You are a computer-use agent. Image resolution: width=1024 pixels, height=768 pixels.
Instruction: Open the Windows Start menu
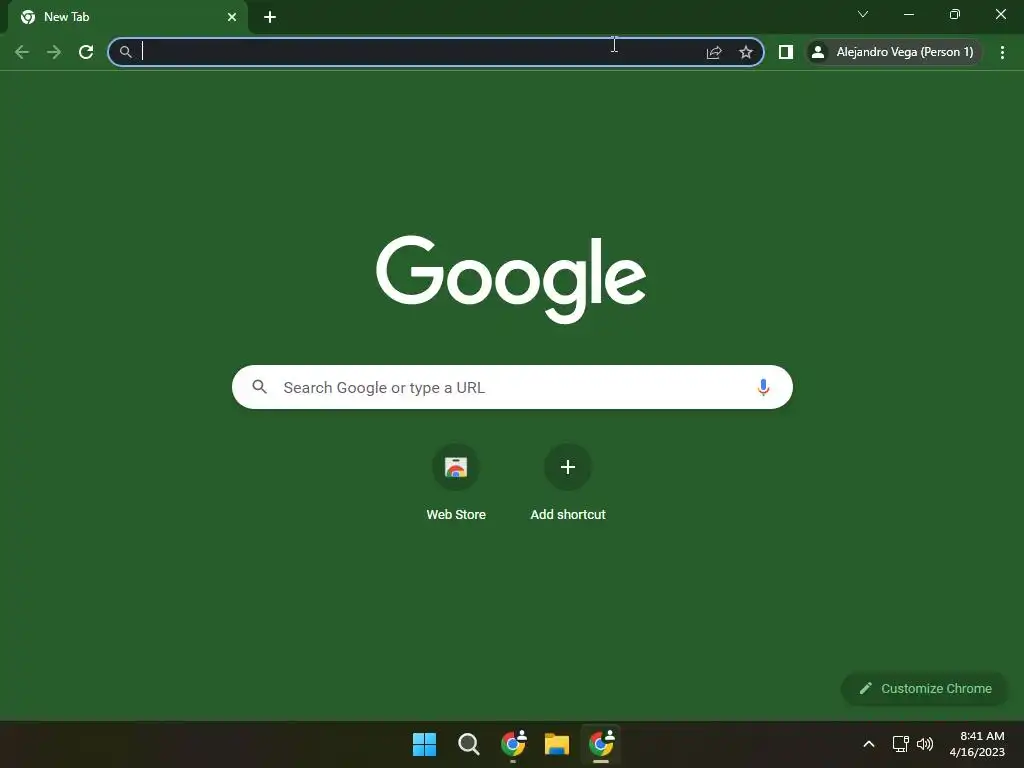coord(424,744)
